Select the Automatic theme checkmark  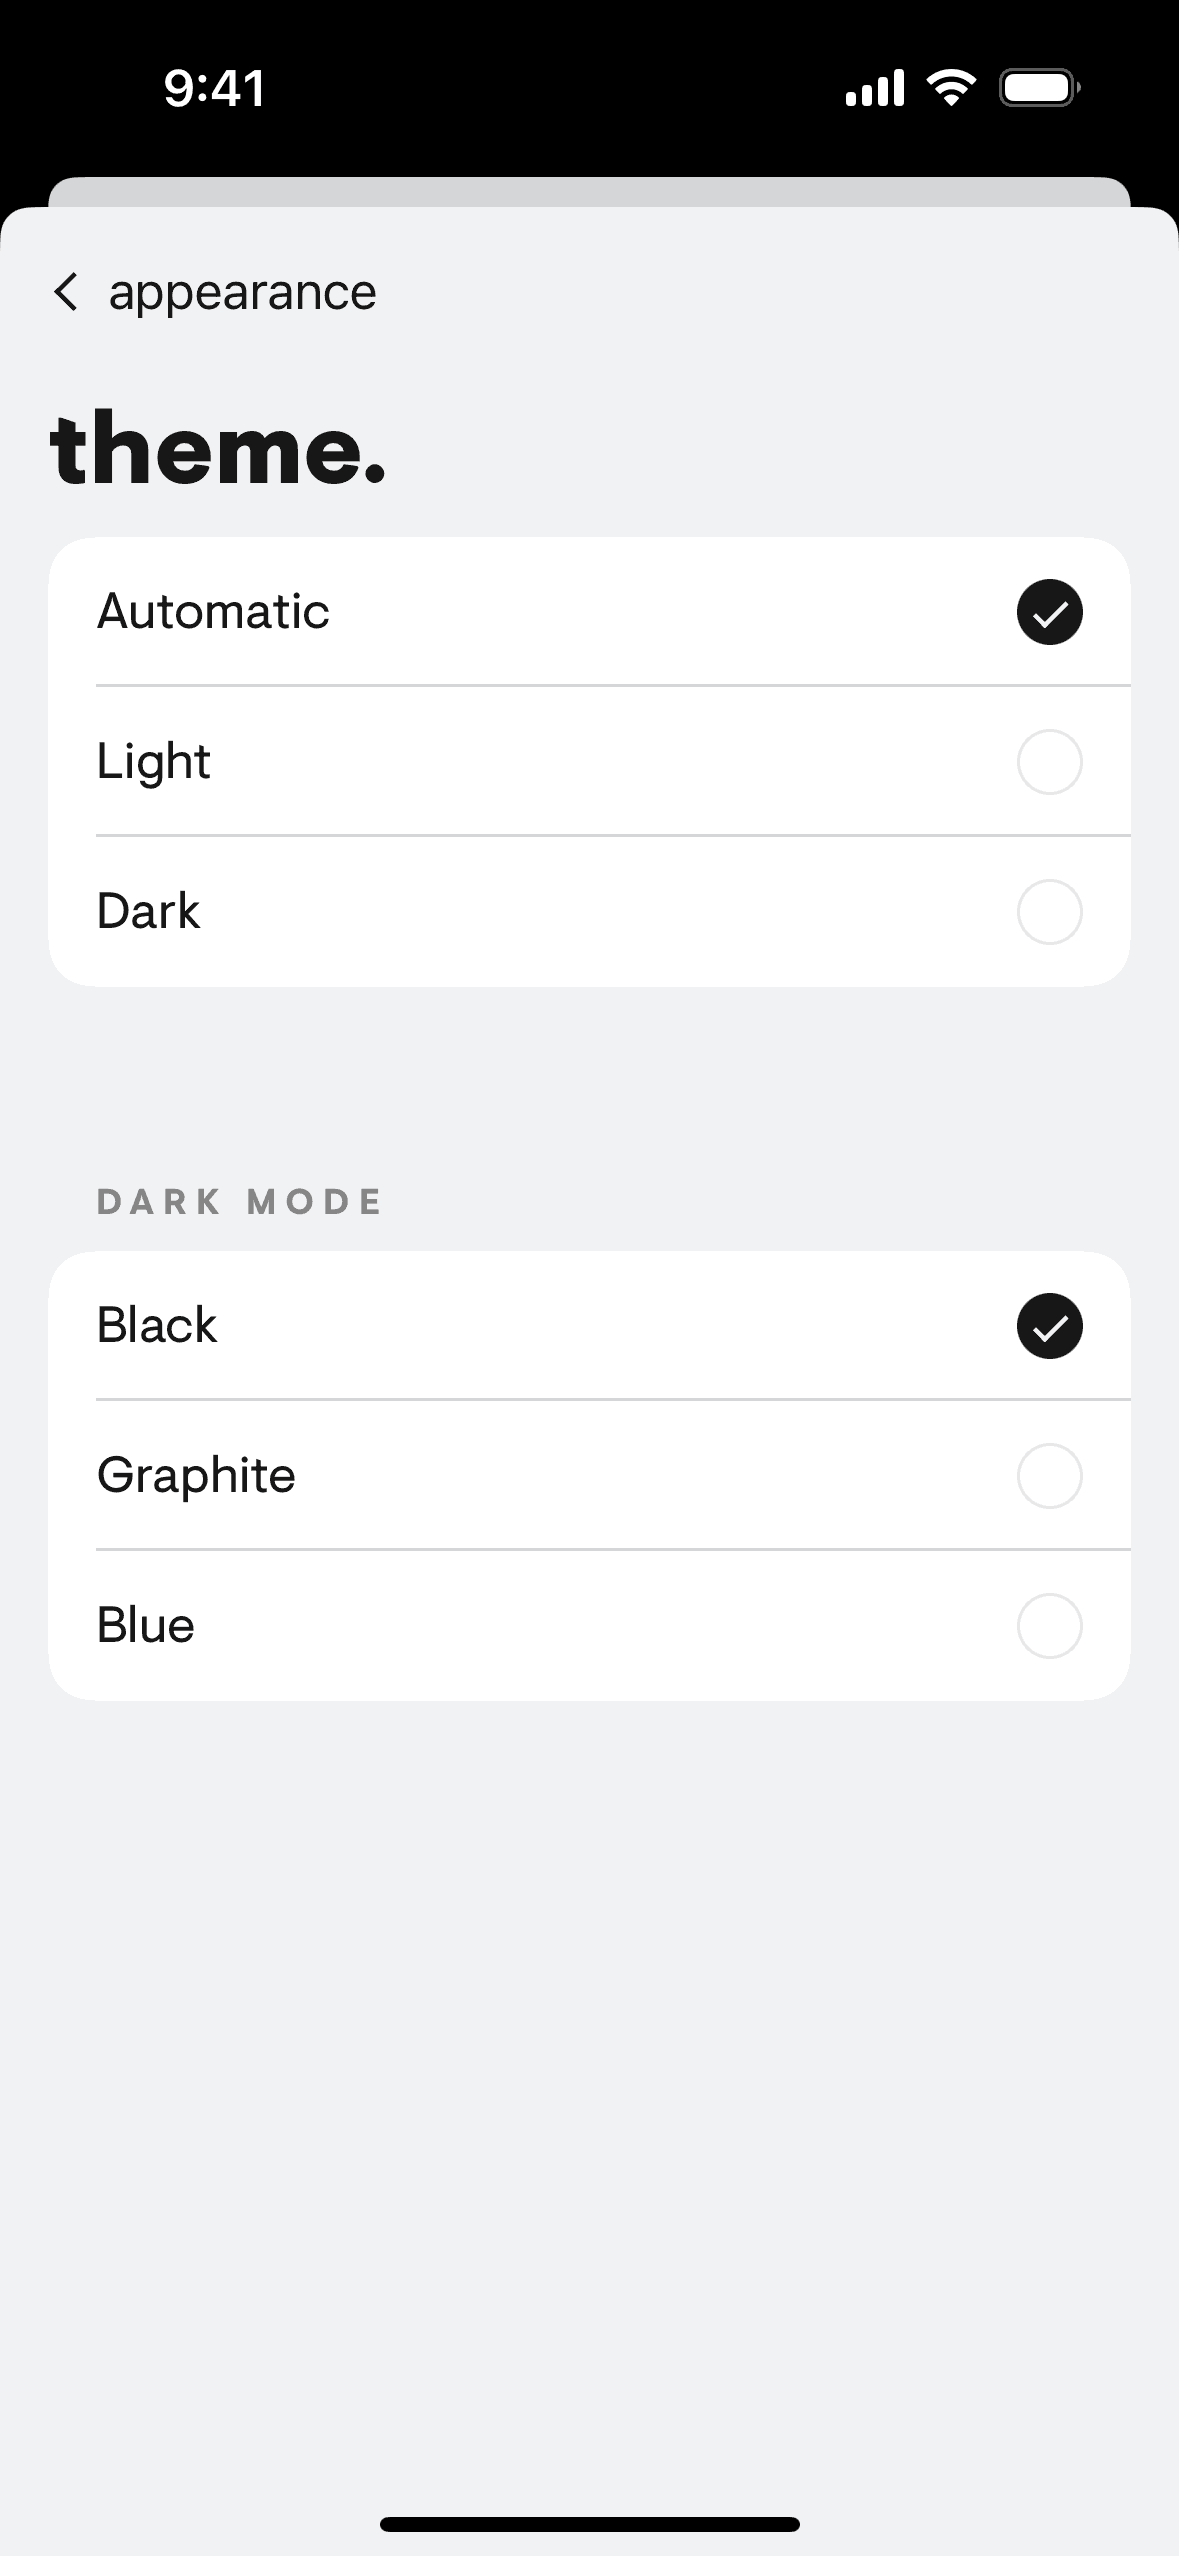coord(1049,612)
